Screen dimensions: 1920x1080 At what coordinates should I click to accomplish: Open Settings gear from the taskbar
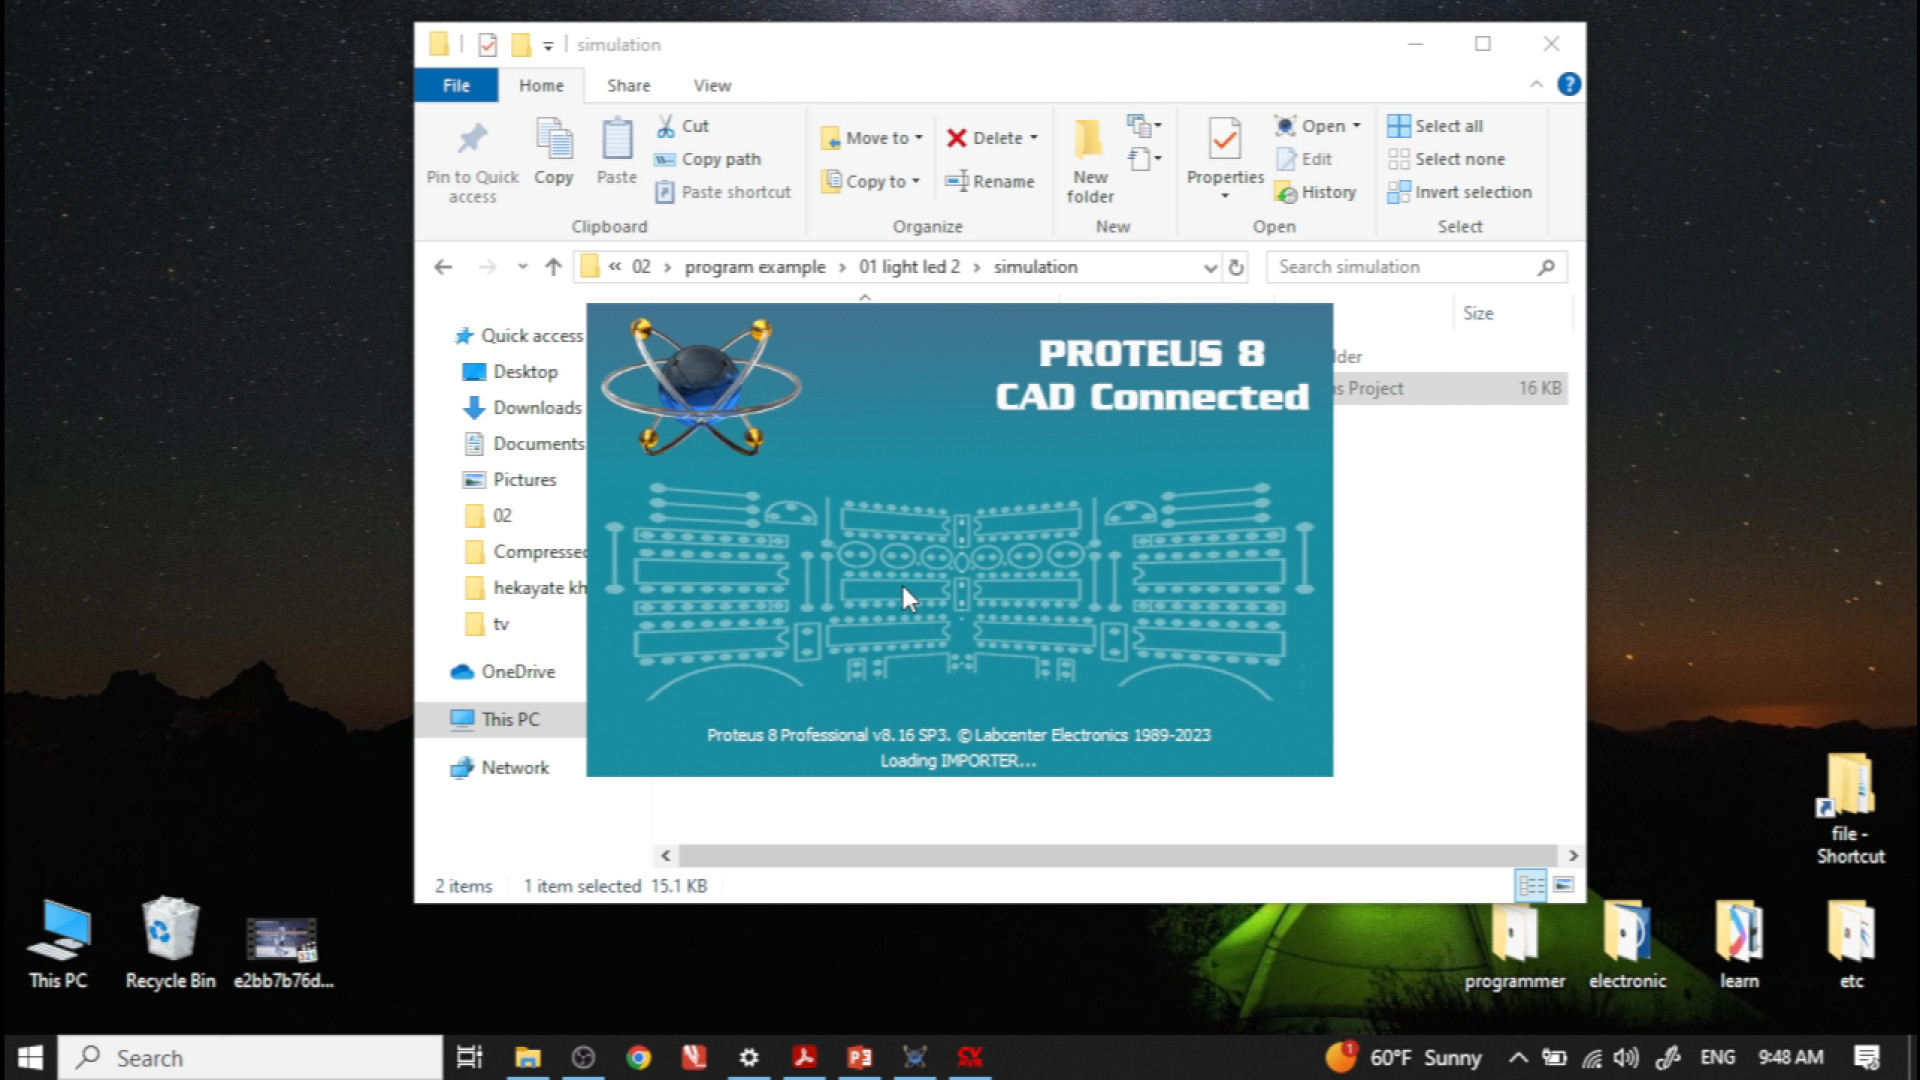click(x=749, y=1057)
